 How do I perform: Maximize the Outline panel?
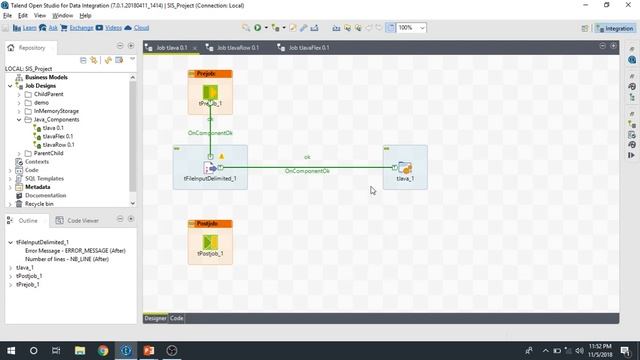(131, 219)
